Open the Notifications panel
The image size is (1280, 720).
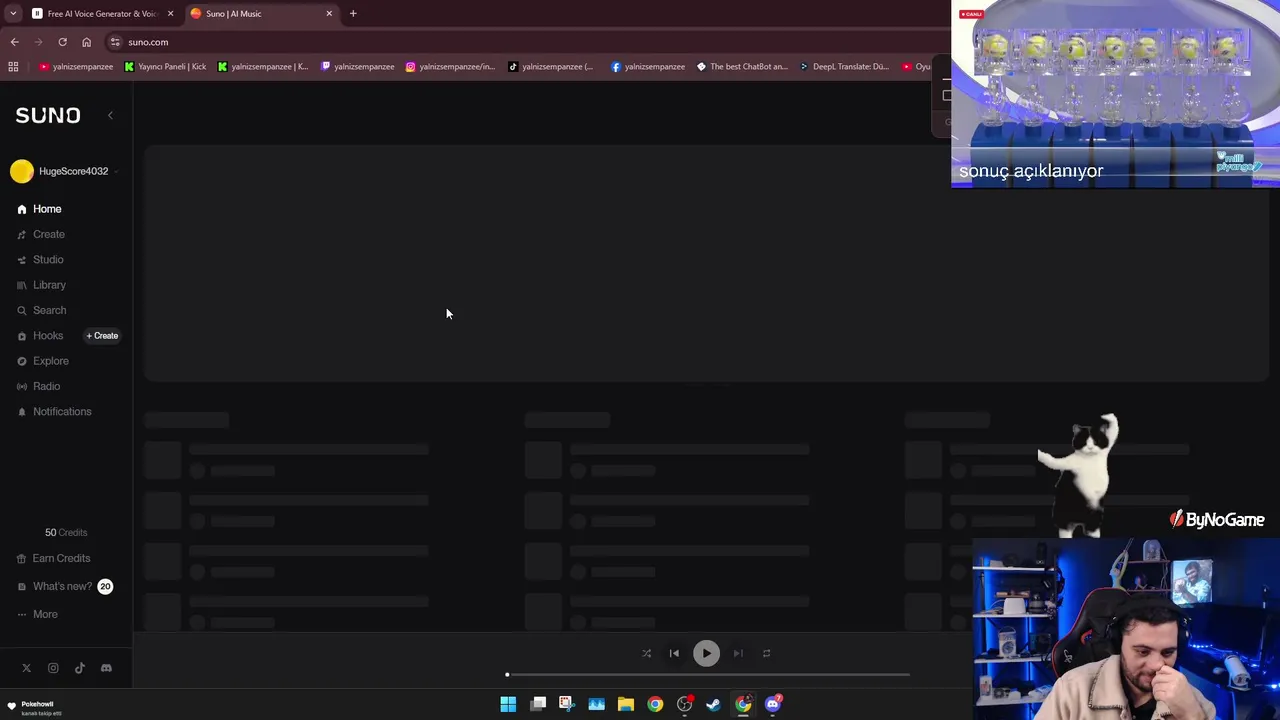pos(54,411)
